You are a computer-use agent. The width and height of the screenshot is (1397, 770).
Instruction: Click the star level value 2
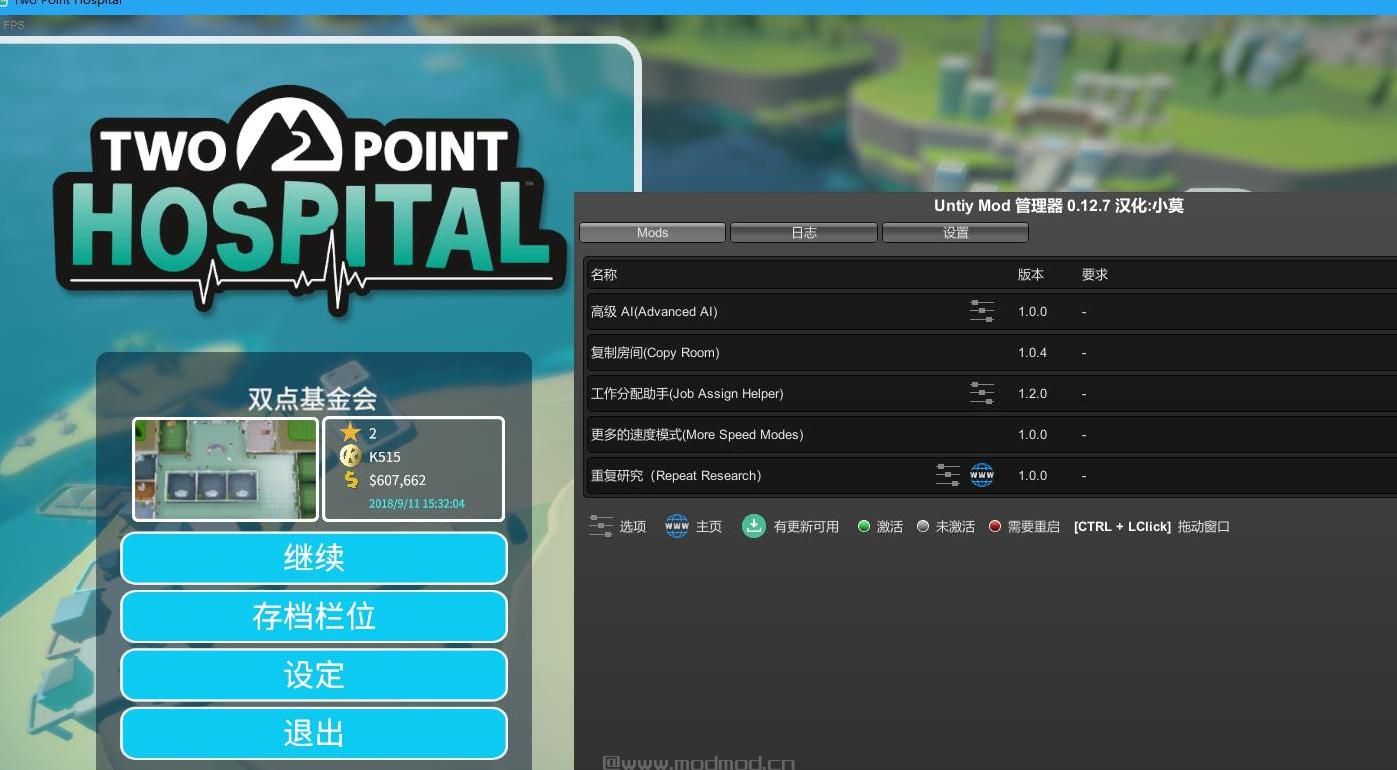[373, 433]
